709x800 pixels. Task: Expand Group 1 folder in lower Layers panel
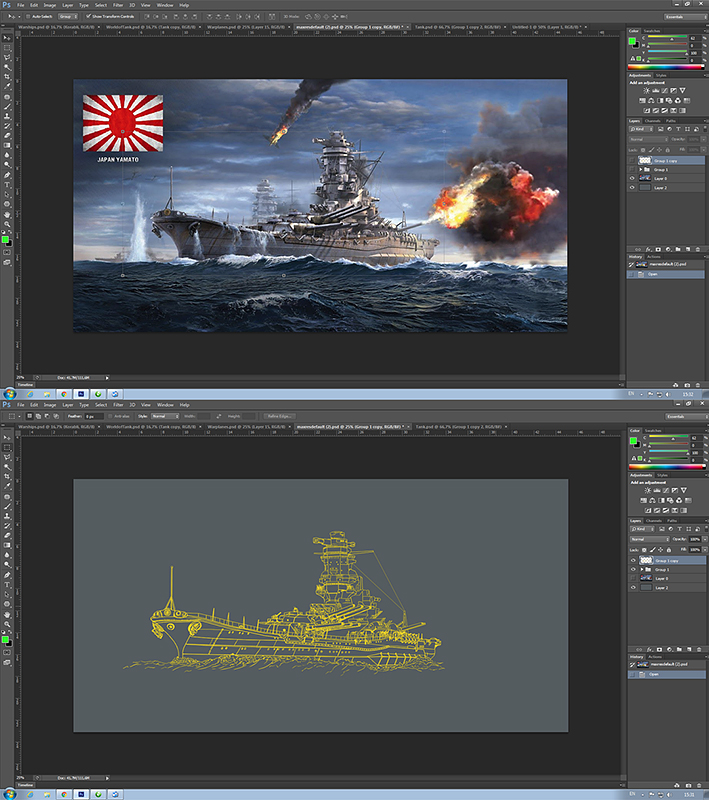[x=642, y=569]
